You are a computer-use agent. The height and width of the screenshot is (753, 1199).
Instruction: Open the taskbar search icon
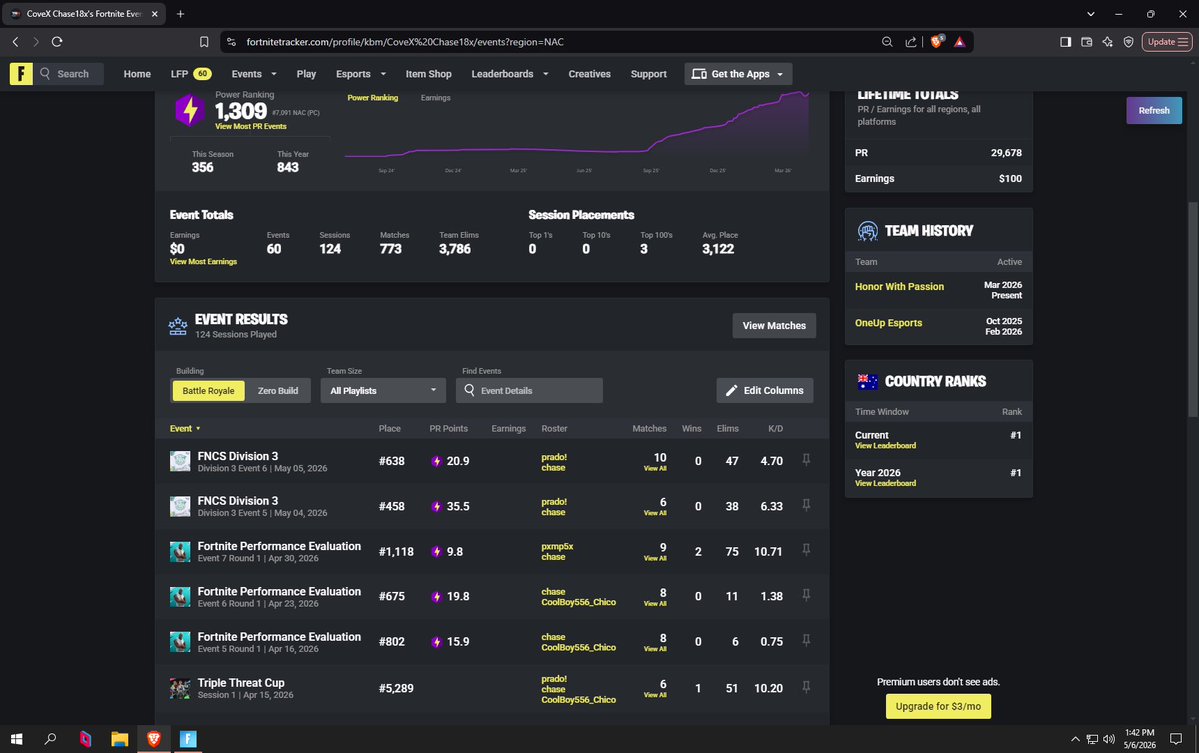50,738
